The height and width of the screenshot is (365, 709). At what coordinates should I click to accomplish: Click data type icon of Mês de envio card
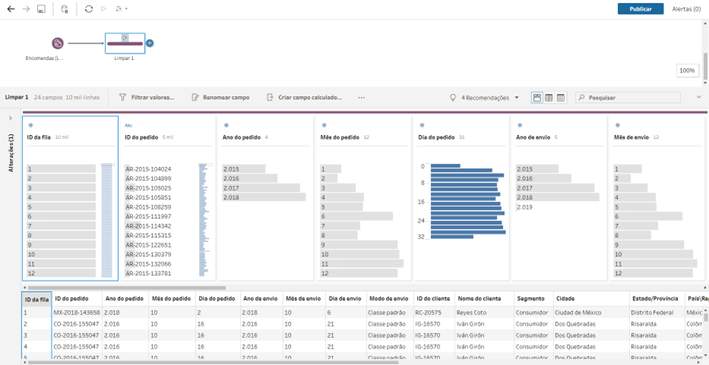point(617,125)
